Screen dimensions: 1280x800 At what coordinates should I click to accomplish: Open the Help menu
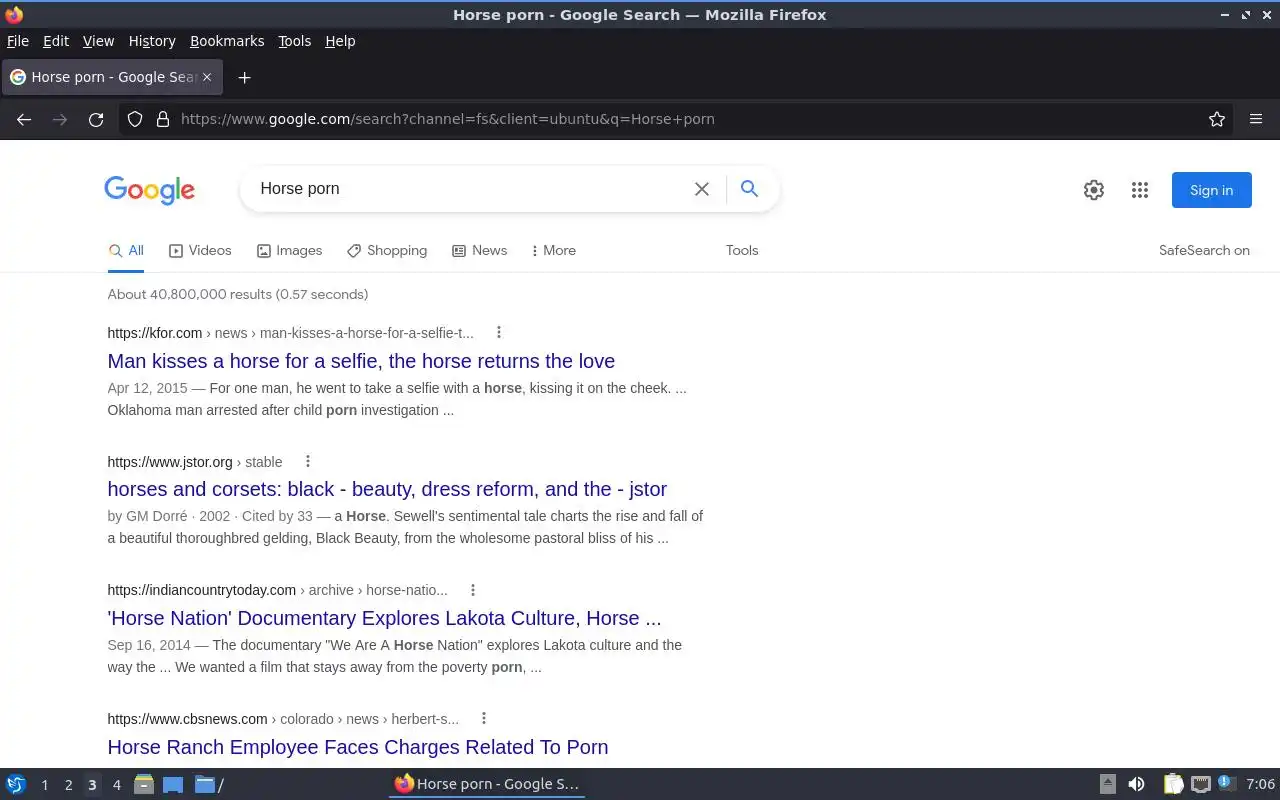(340, 41)
